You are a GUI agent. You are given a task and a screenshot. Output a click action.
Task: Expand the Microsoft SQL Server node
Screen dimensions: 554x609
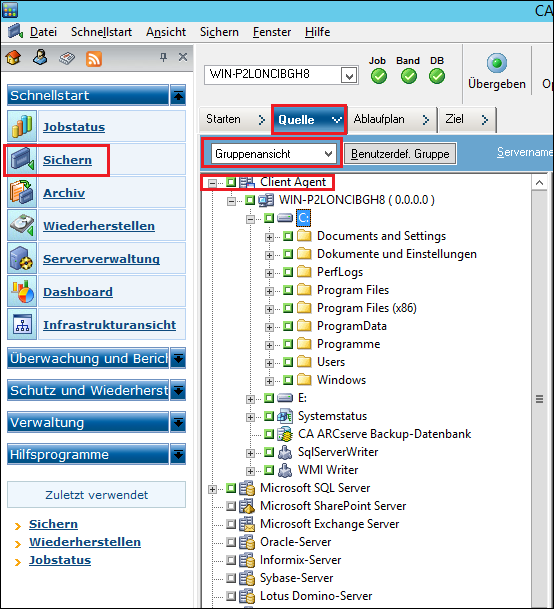coord(212,489)
